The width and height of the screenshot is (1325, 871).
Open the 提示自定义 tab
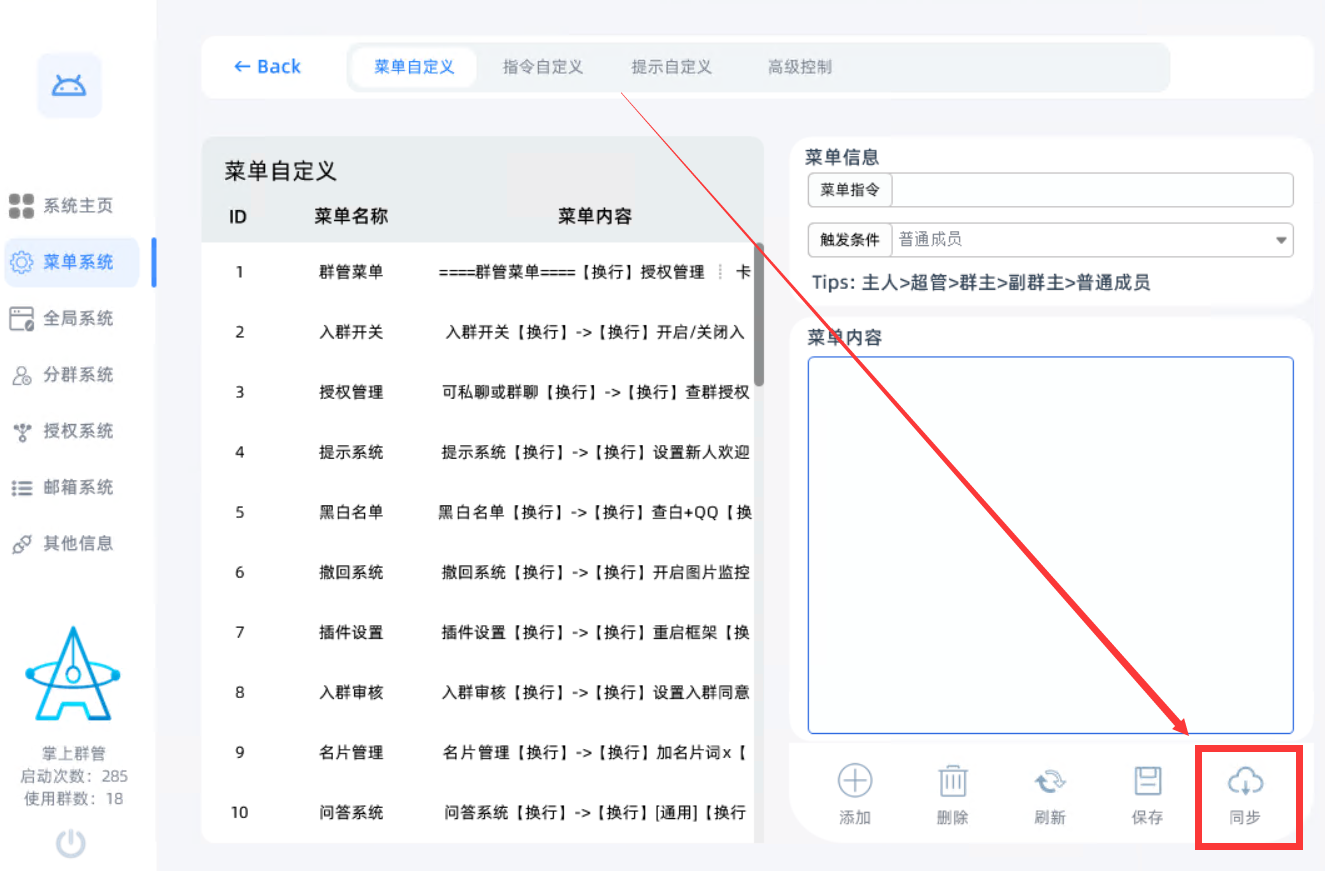point(671,67)
